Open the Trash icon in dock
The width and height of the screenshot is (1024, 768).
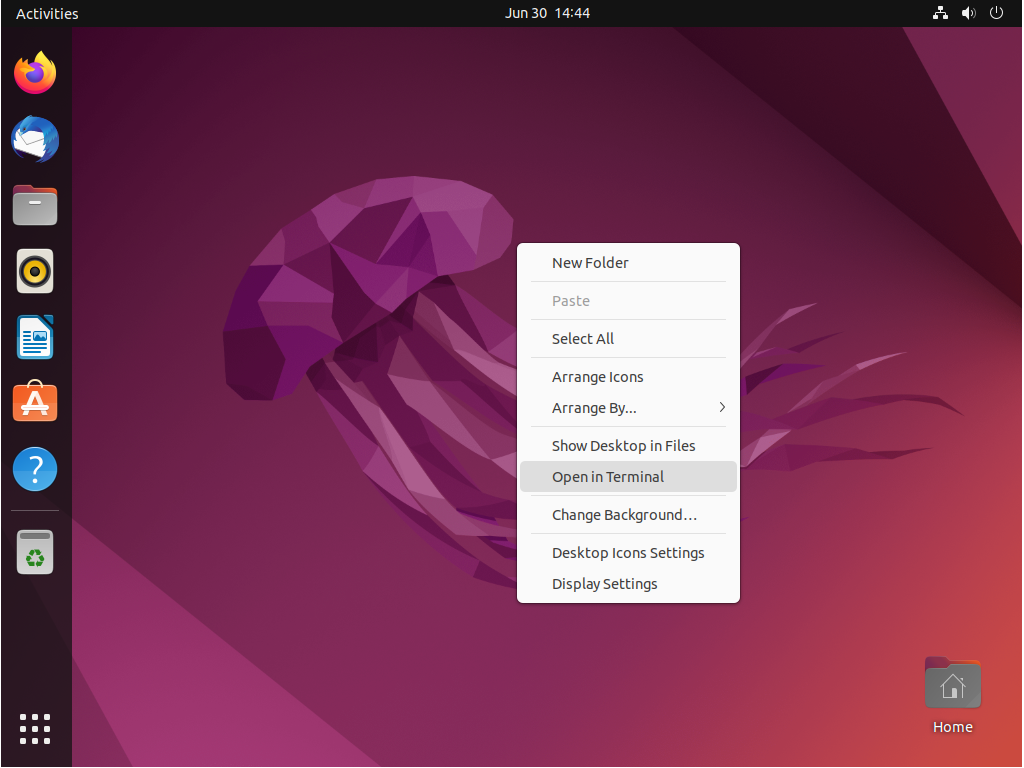tap(35, 552)
